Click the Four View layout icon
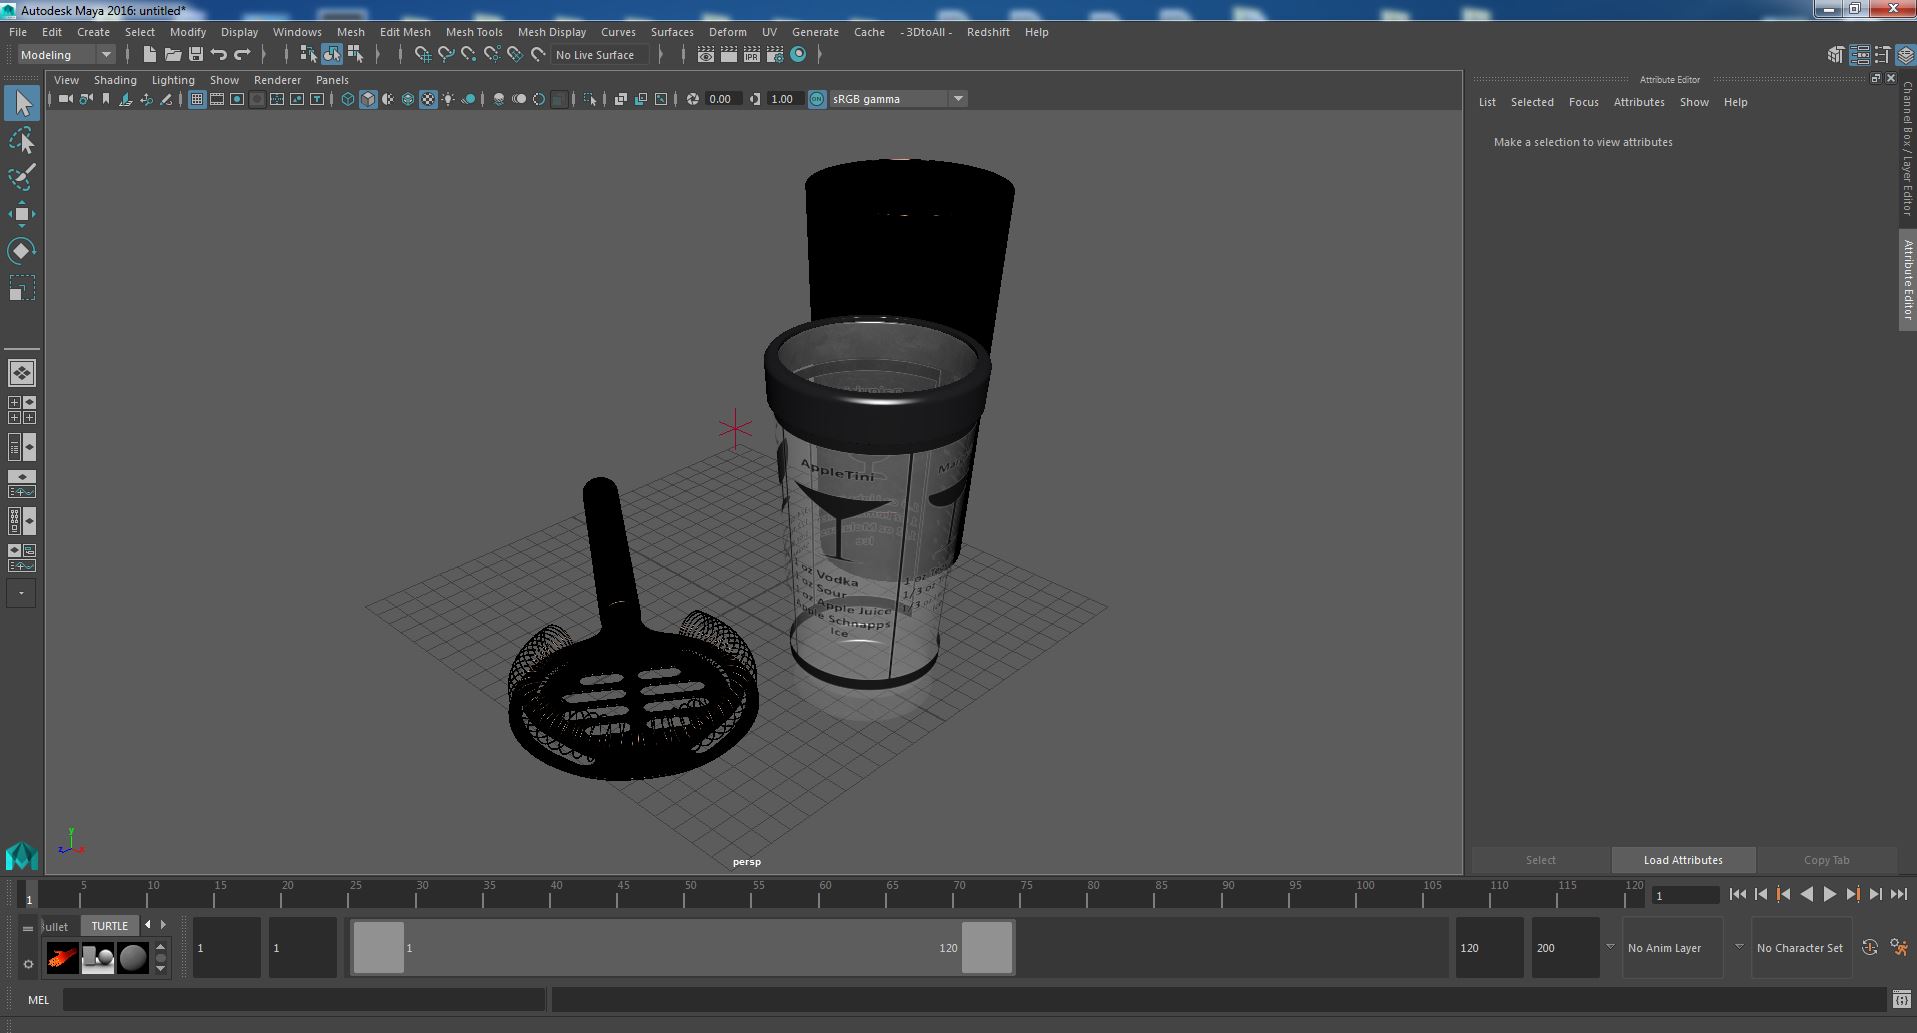Image resolution: width=1917 pixels, height=1033 pixels. (x=22, y=410)
